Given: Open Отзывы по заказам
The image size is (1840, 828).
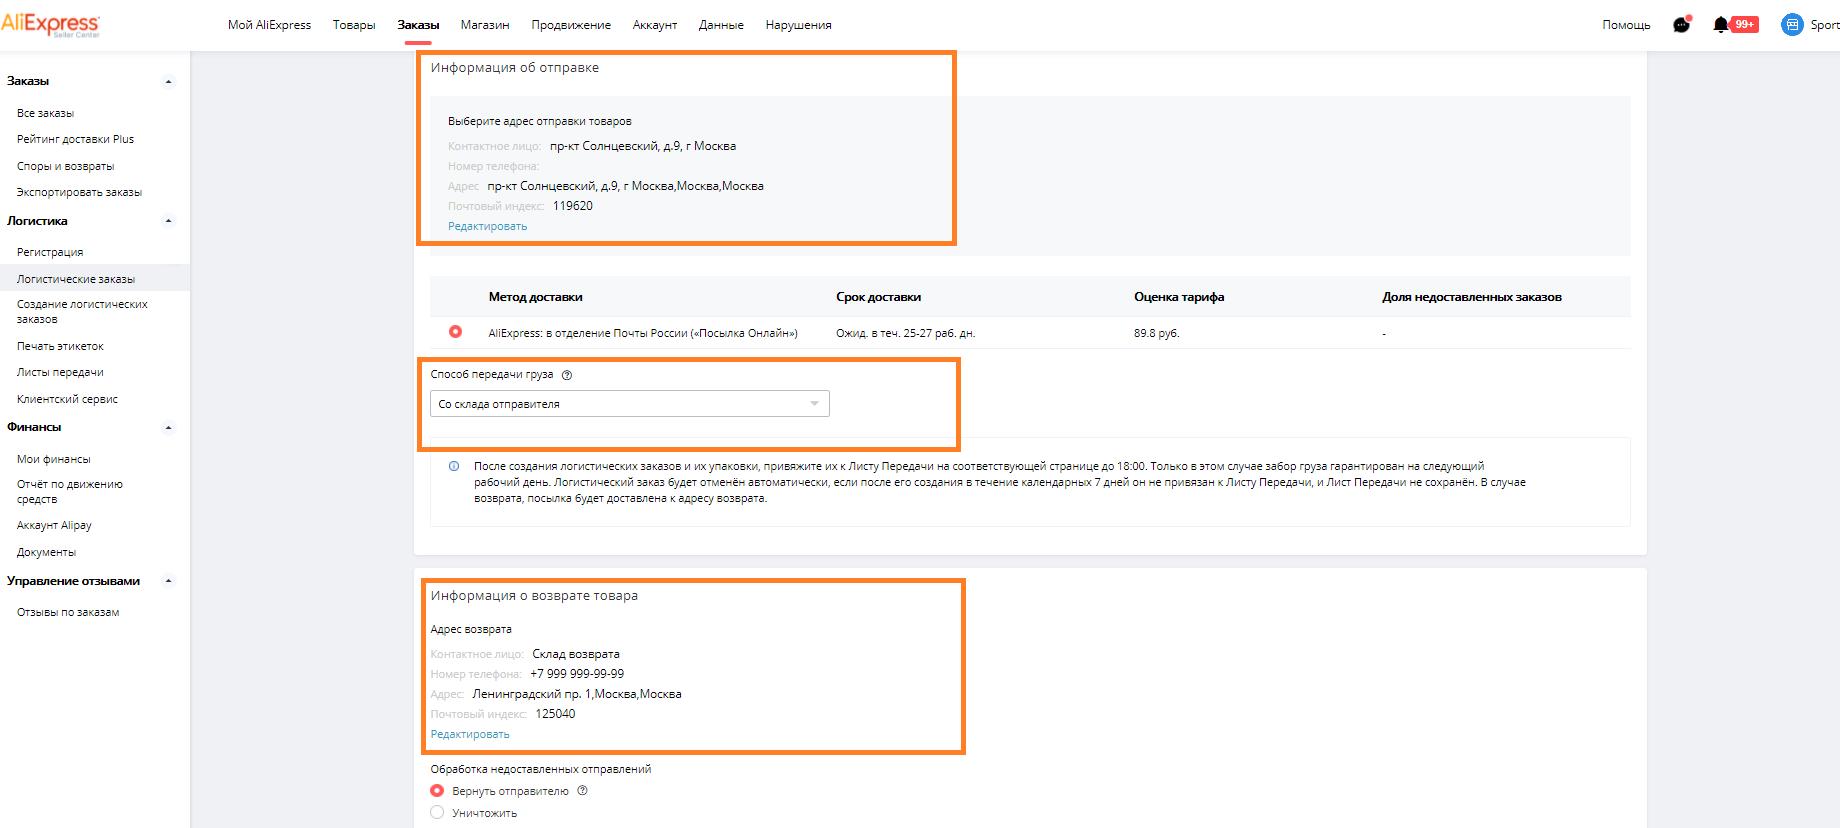Looking at the screenshot, I should (x=68, y=612).
